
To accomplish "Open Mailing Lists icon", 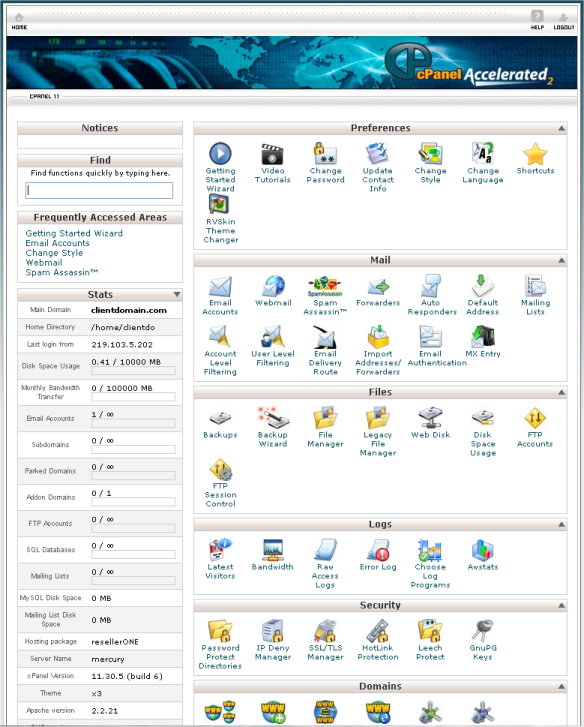I will (535, 286).
